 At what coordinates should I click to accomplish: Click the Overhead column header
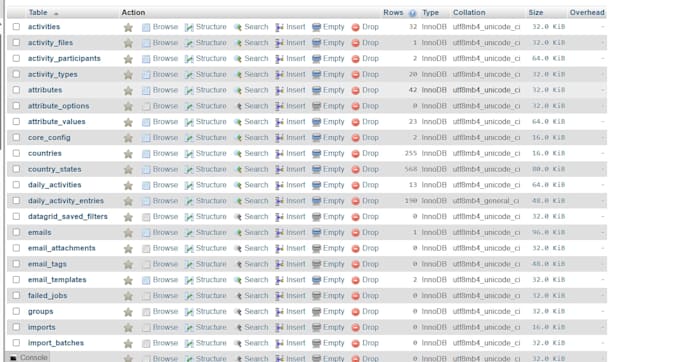click(x=587, y=13)
